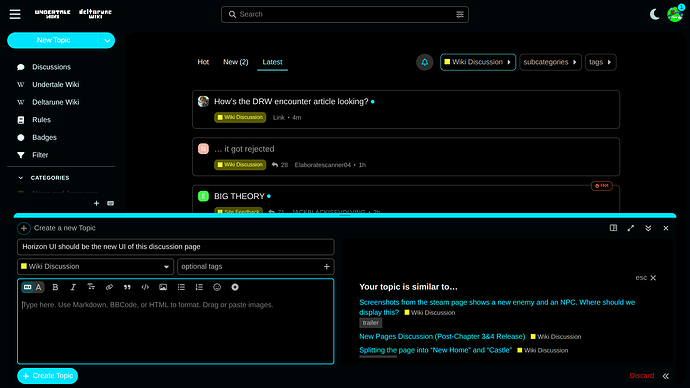Open the subcategories dropdown
This screenshot has width=690, height=388.
pos(550,62)
